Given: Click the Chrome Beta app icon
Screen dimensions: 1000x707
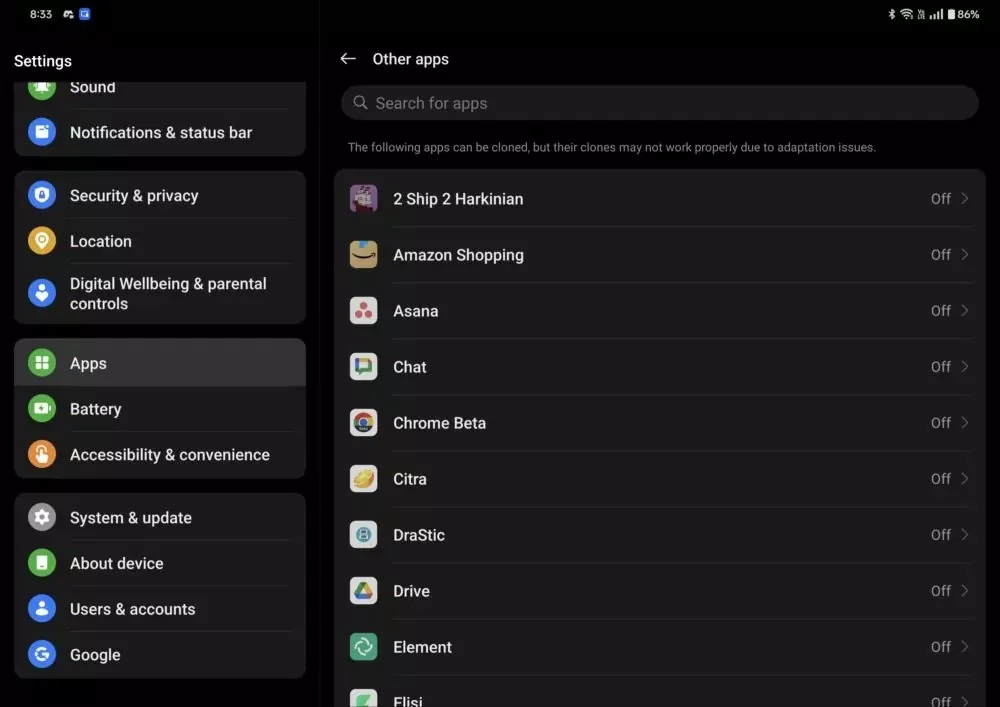Looking at the screenshot, I should pyautogui.click(x=363, y=423).
